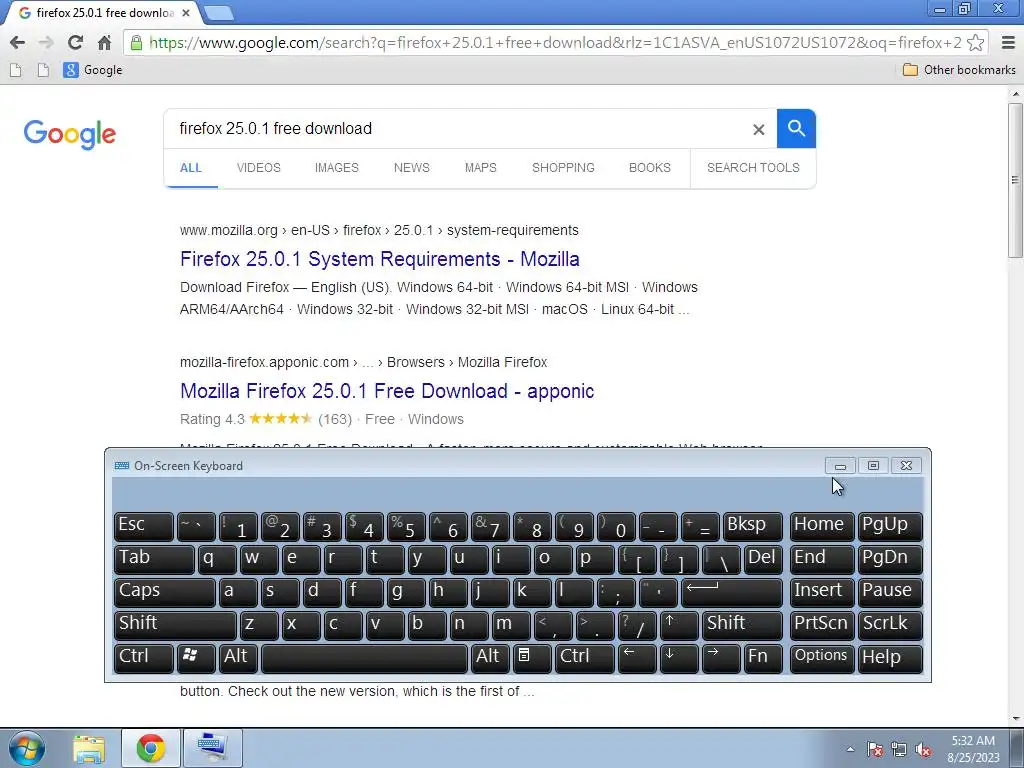The image size is (1024, 768).
Task: Open keyboard Options key
Action: point(822,657)
